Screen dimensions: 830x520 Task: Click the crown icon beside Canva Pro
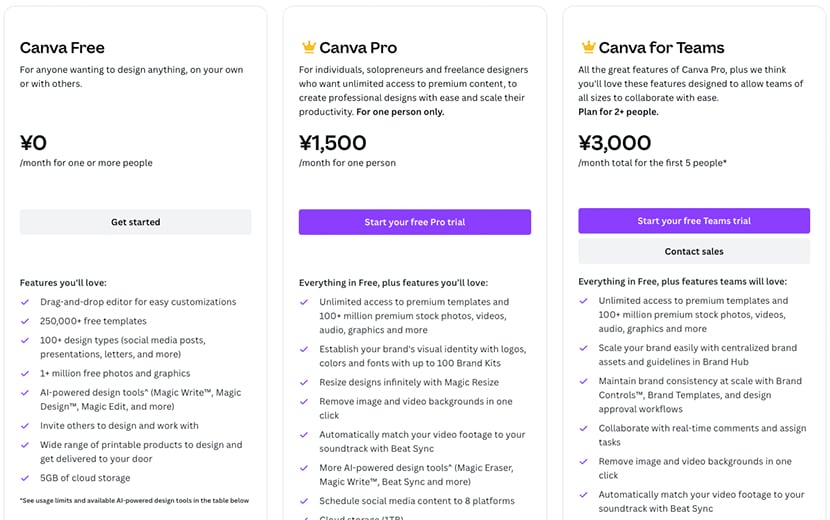(x=309, y=47)
